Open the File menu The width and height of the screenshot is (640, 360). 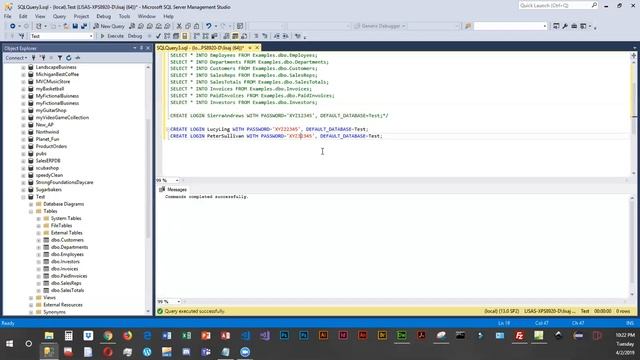8,16
